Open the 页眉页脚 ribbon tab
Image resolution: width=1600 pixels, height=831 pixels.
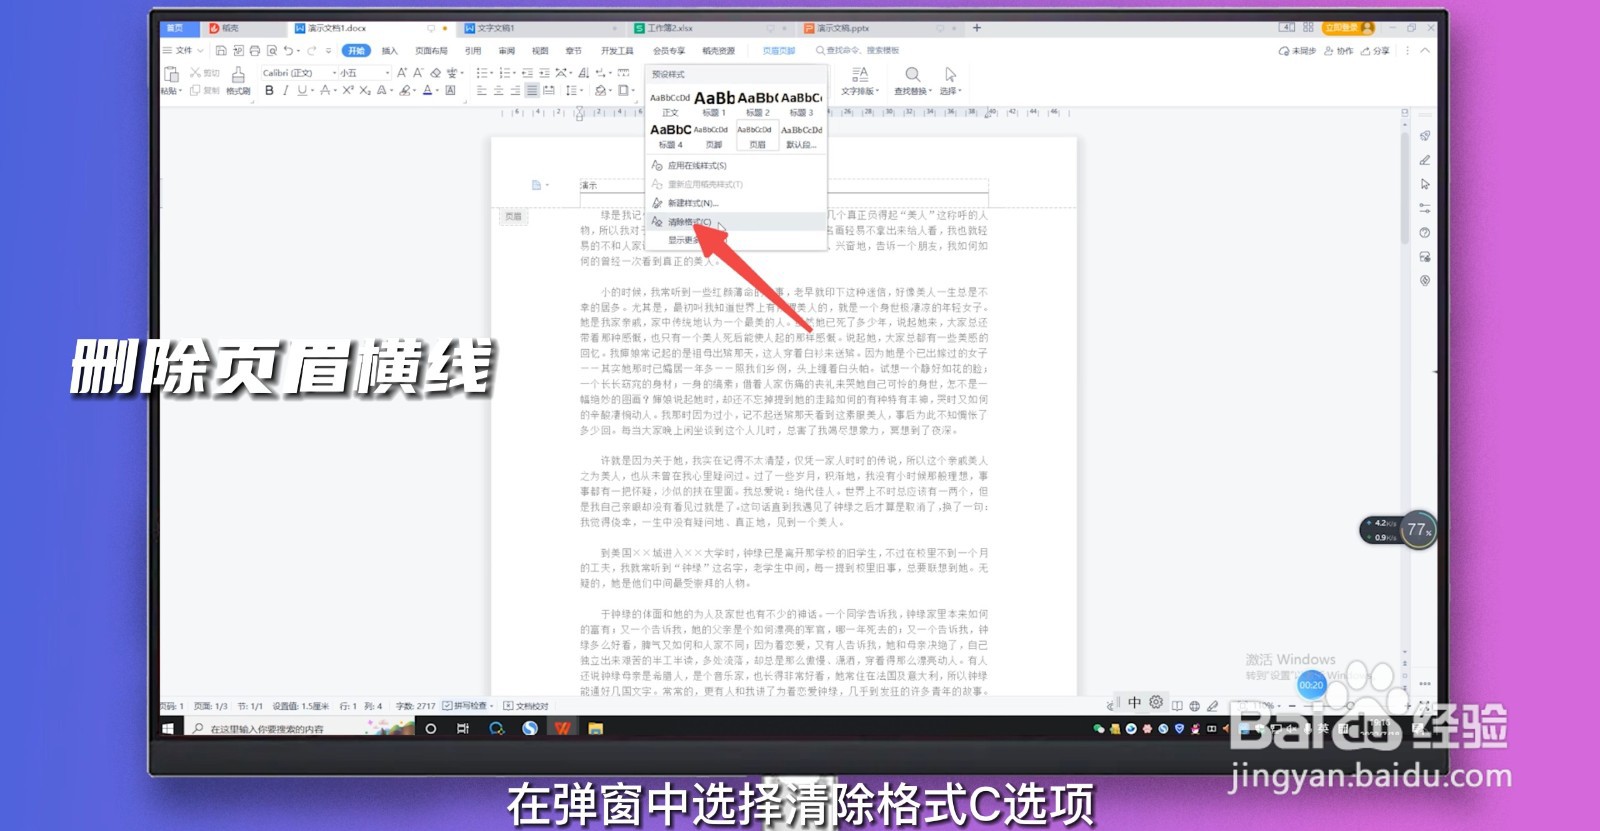(x=779, y=50)
